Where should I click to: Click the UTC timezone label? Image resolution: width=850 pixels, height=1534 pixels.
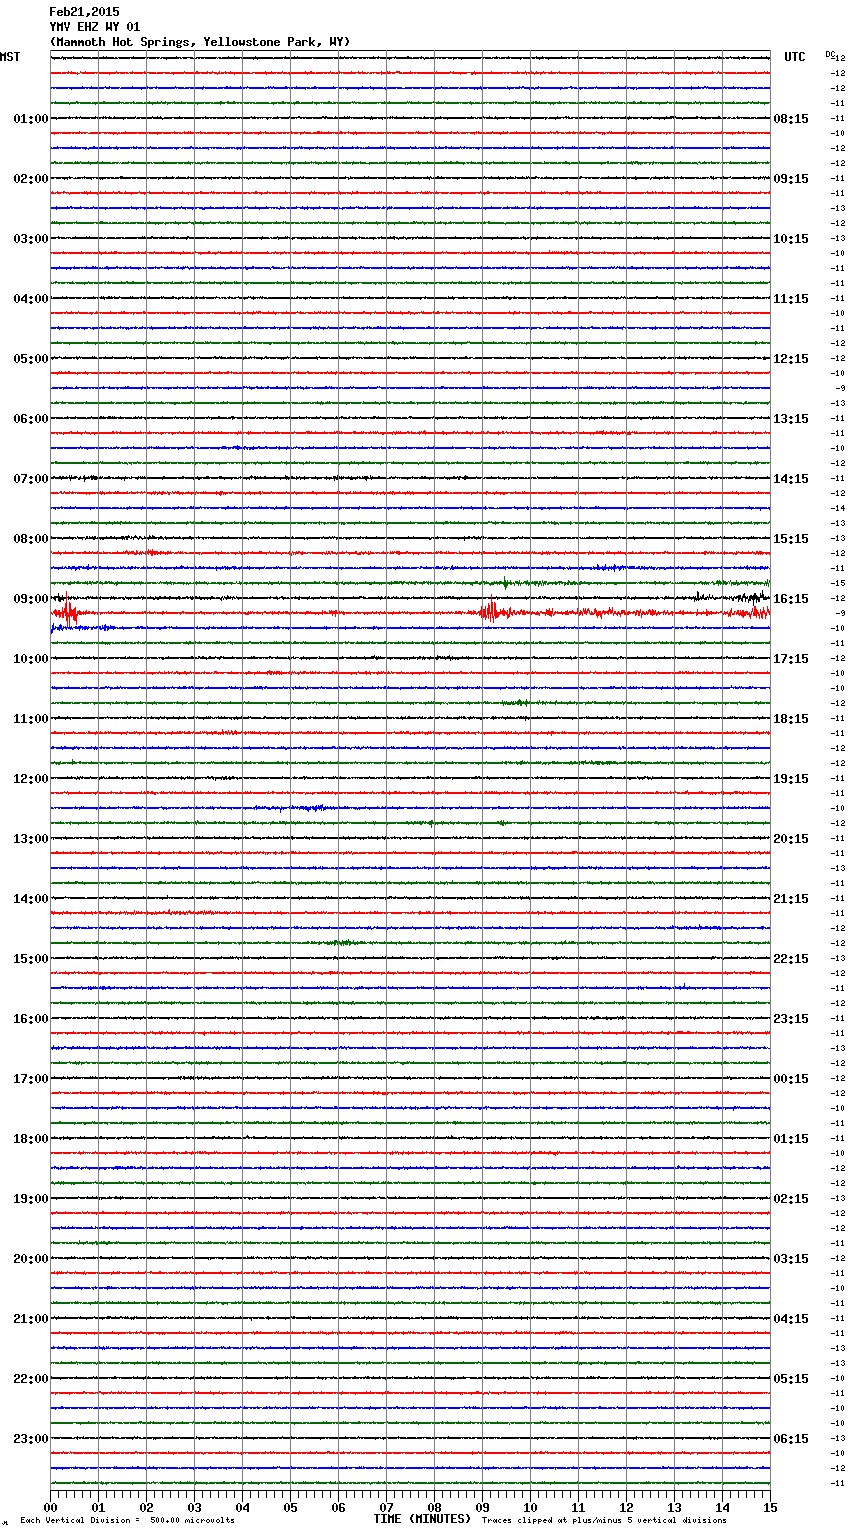coord(795,57)
